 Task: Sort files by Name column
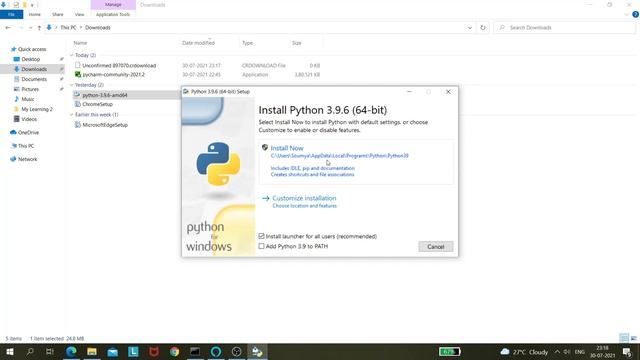(80, 43)
